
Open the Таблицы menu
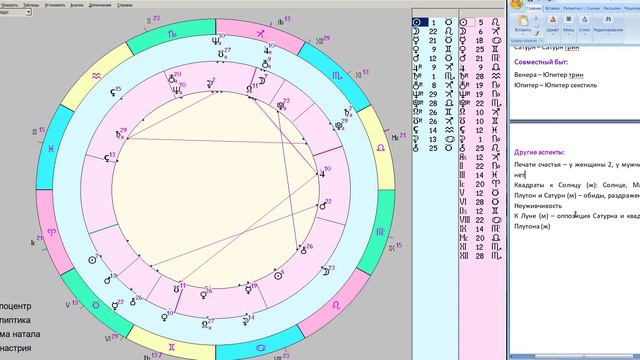pos(31,5)
